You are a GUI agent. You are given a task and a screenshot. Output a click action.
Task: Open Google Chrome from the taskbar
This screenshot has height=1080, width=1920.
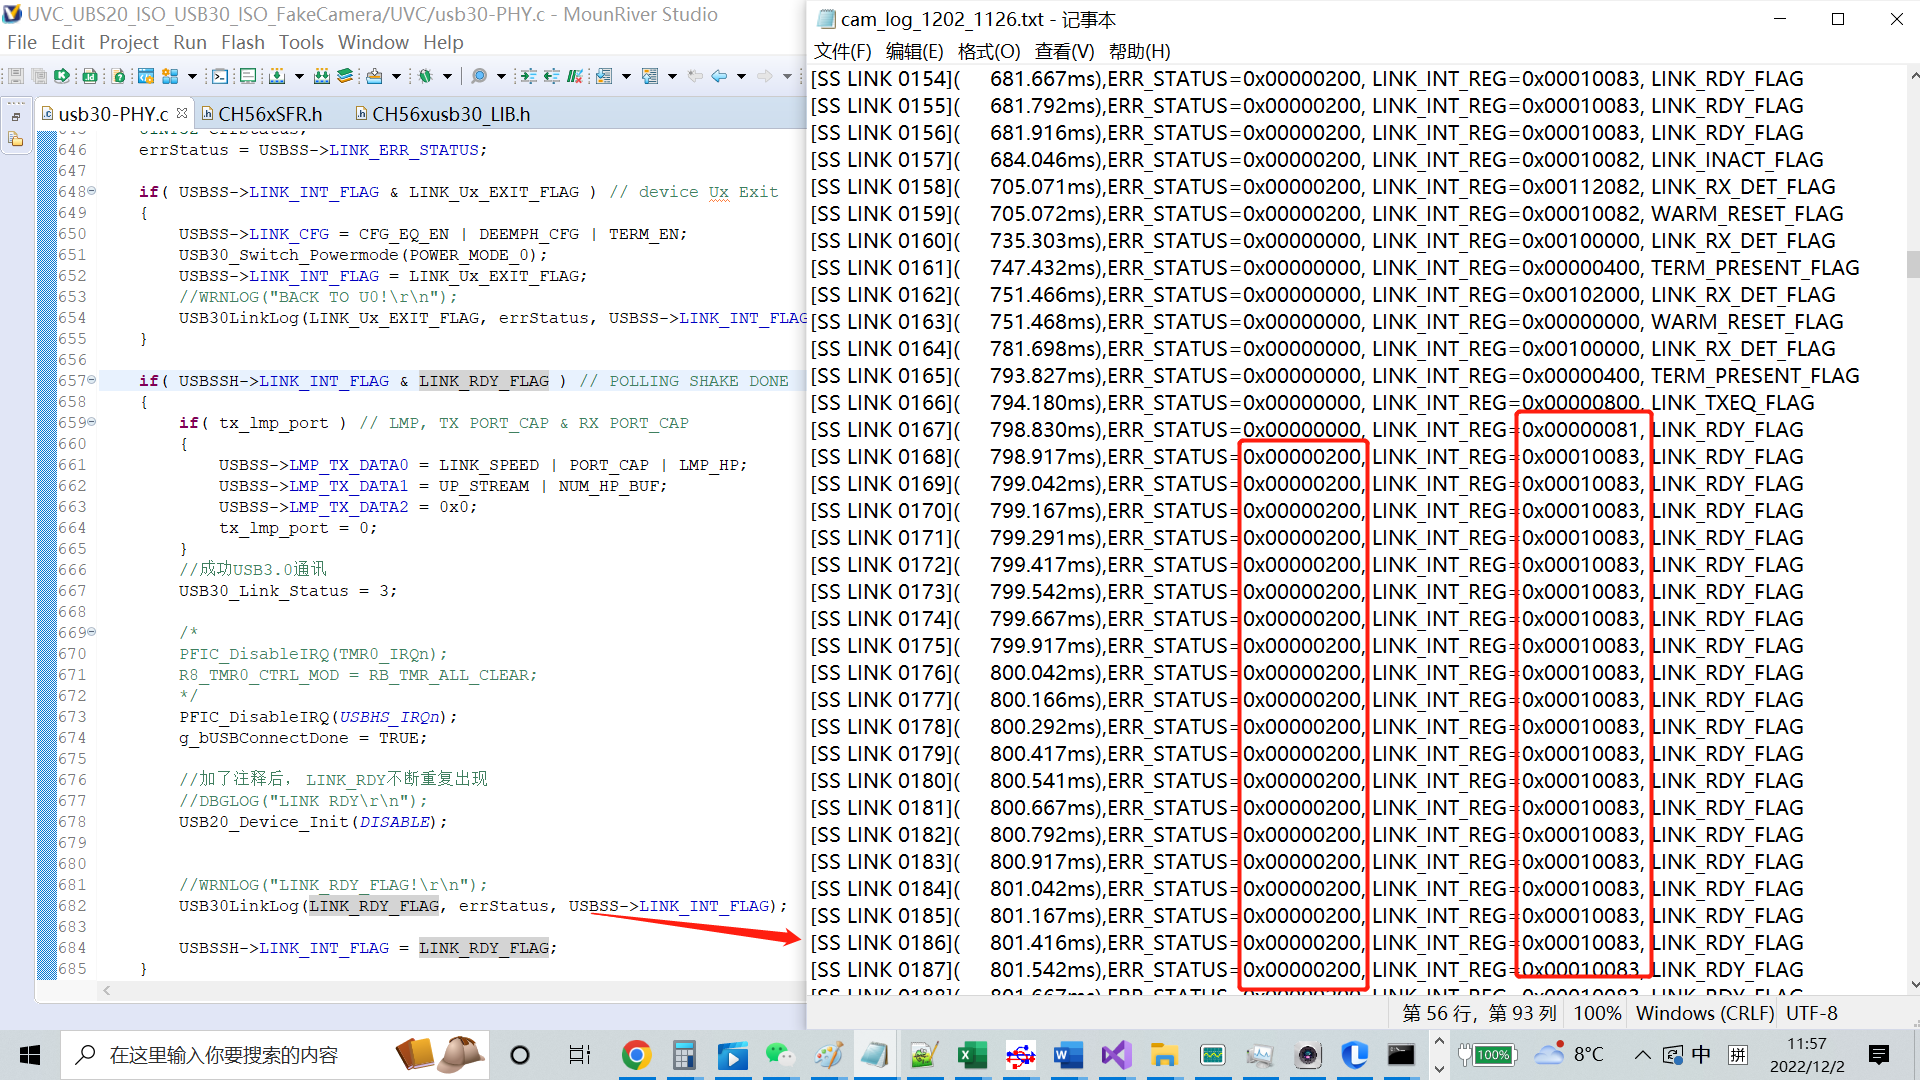(636, 1055)
